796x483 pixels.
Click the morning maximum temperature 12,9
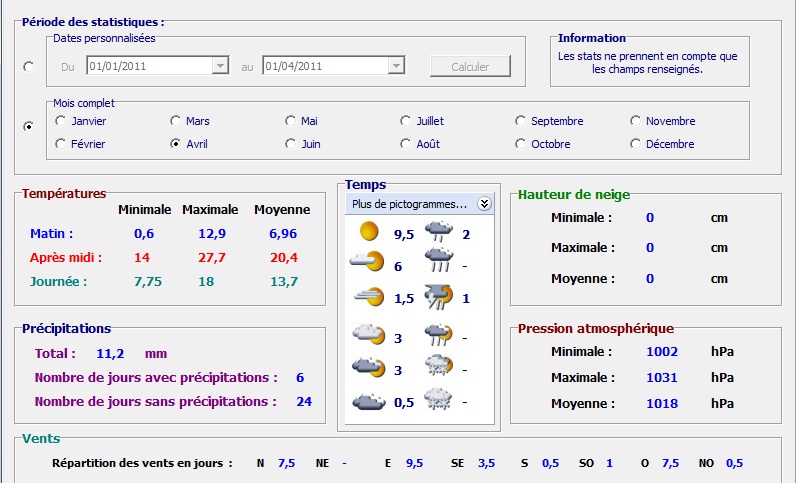point(212,234)
